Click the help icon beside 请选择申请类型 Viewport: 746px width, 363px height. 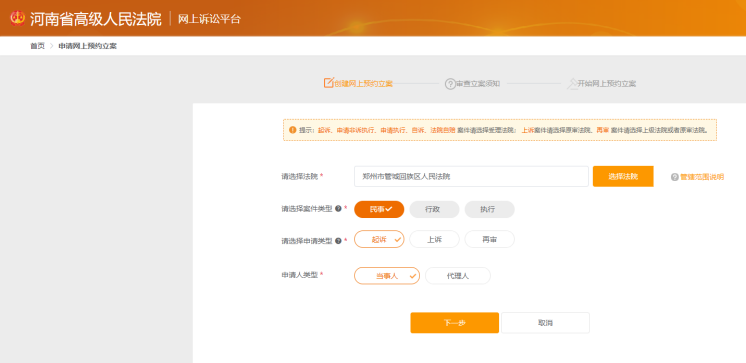tap(338, 241)
